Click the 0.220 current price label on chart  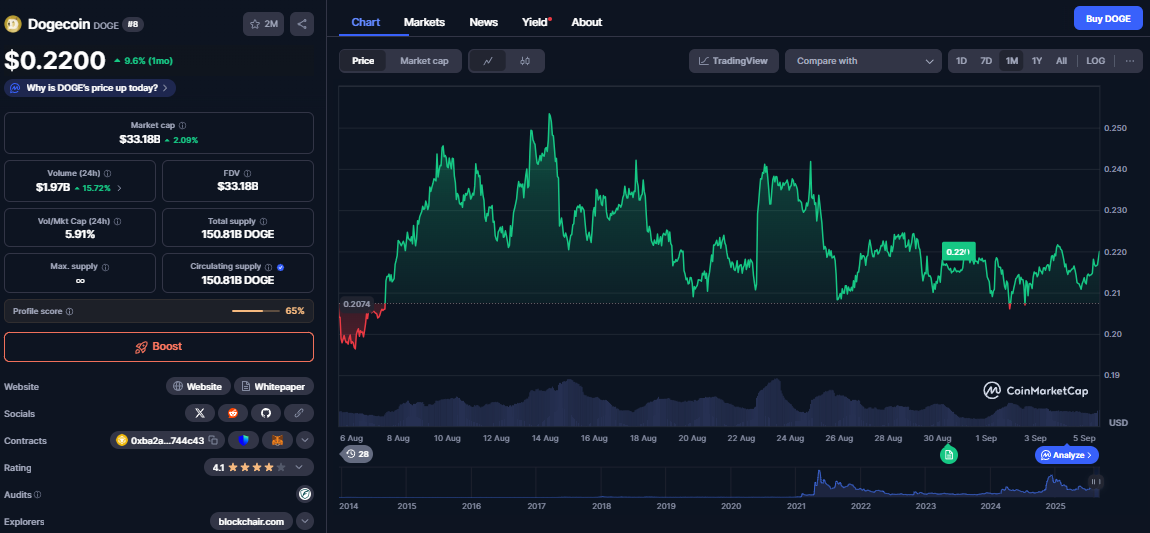959,252
